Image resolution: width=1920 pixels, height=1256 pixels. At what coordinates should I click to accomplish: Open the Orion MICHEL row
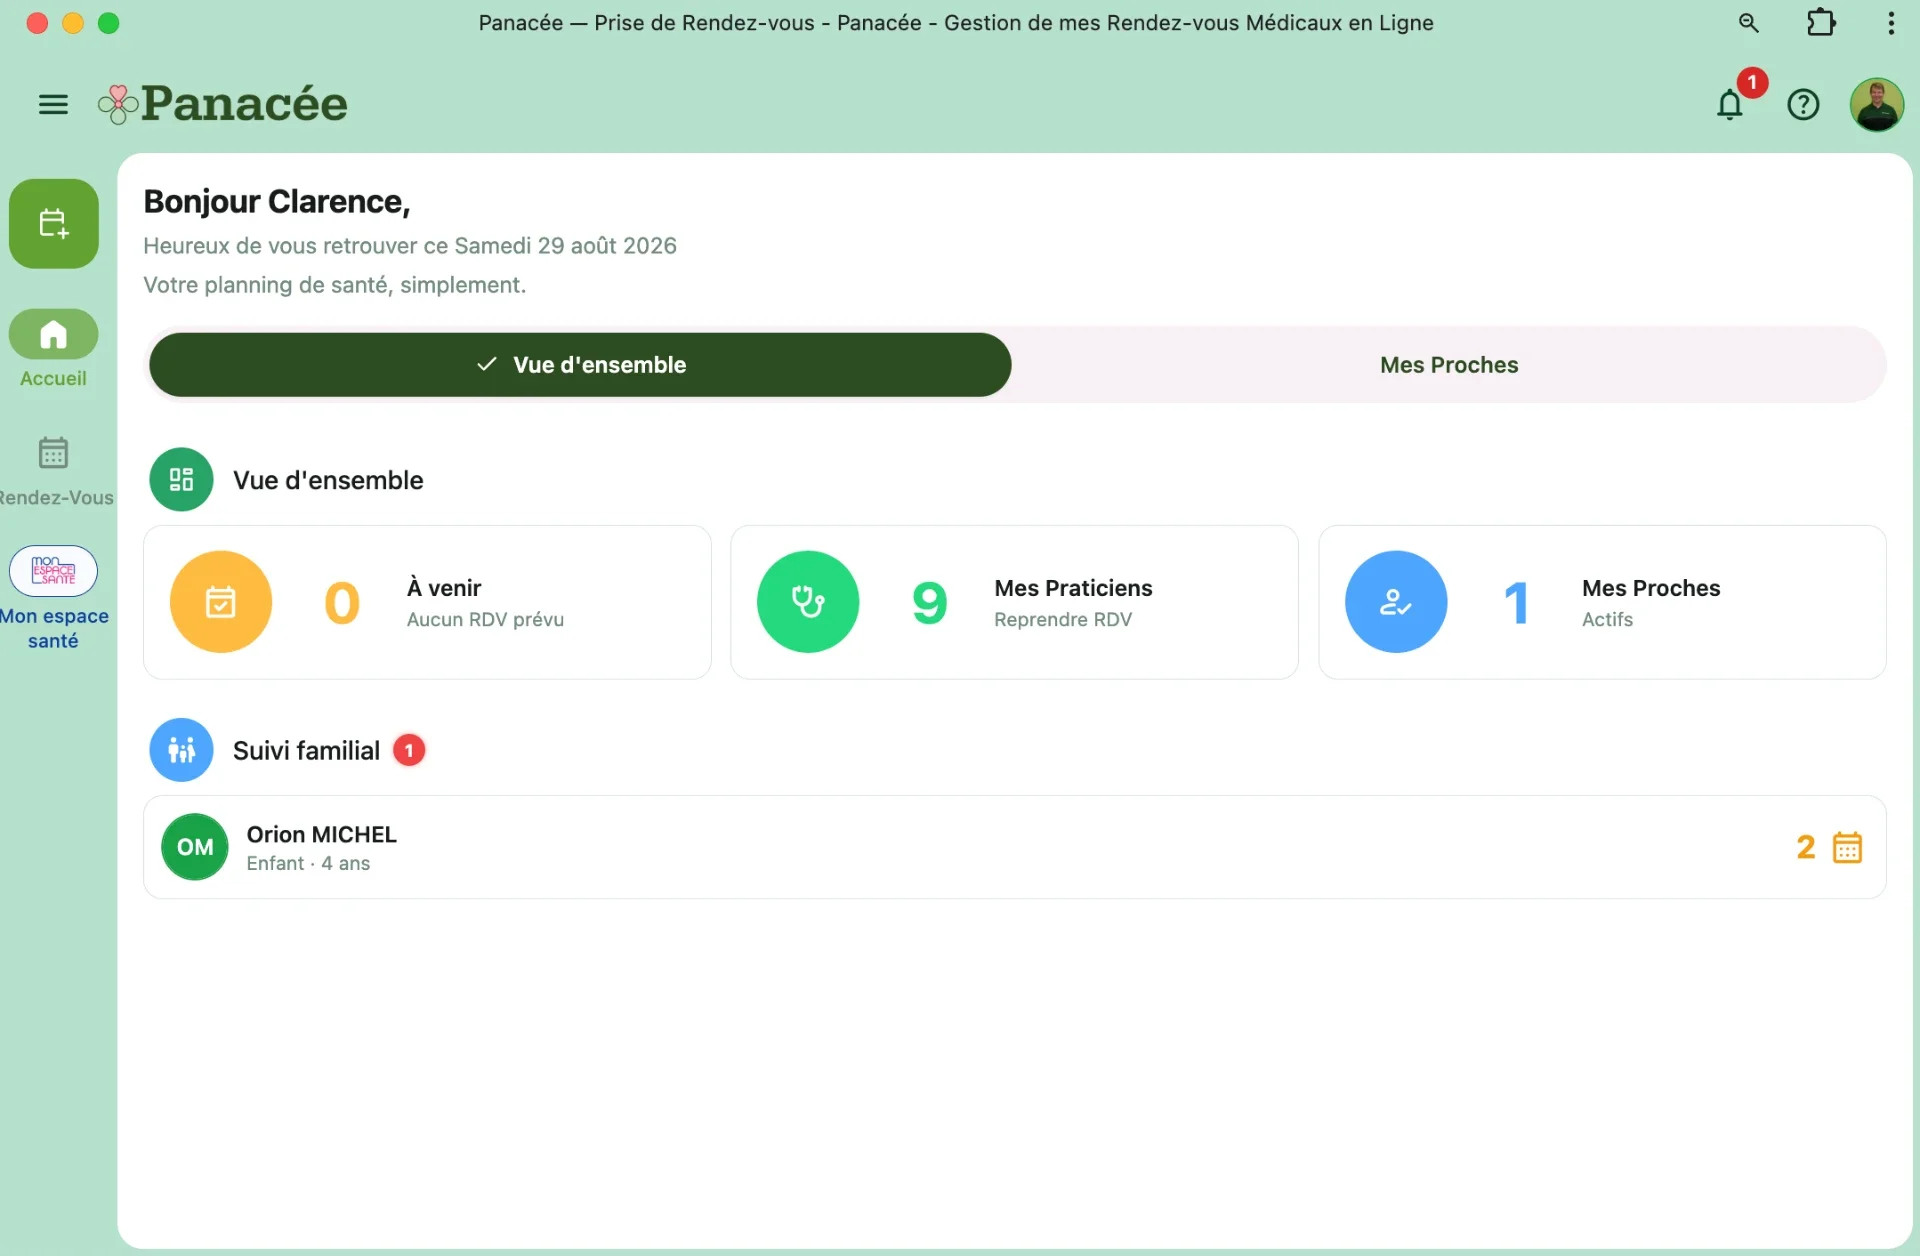pyautogui.click(x=1014, y=847)
